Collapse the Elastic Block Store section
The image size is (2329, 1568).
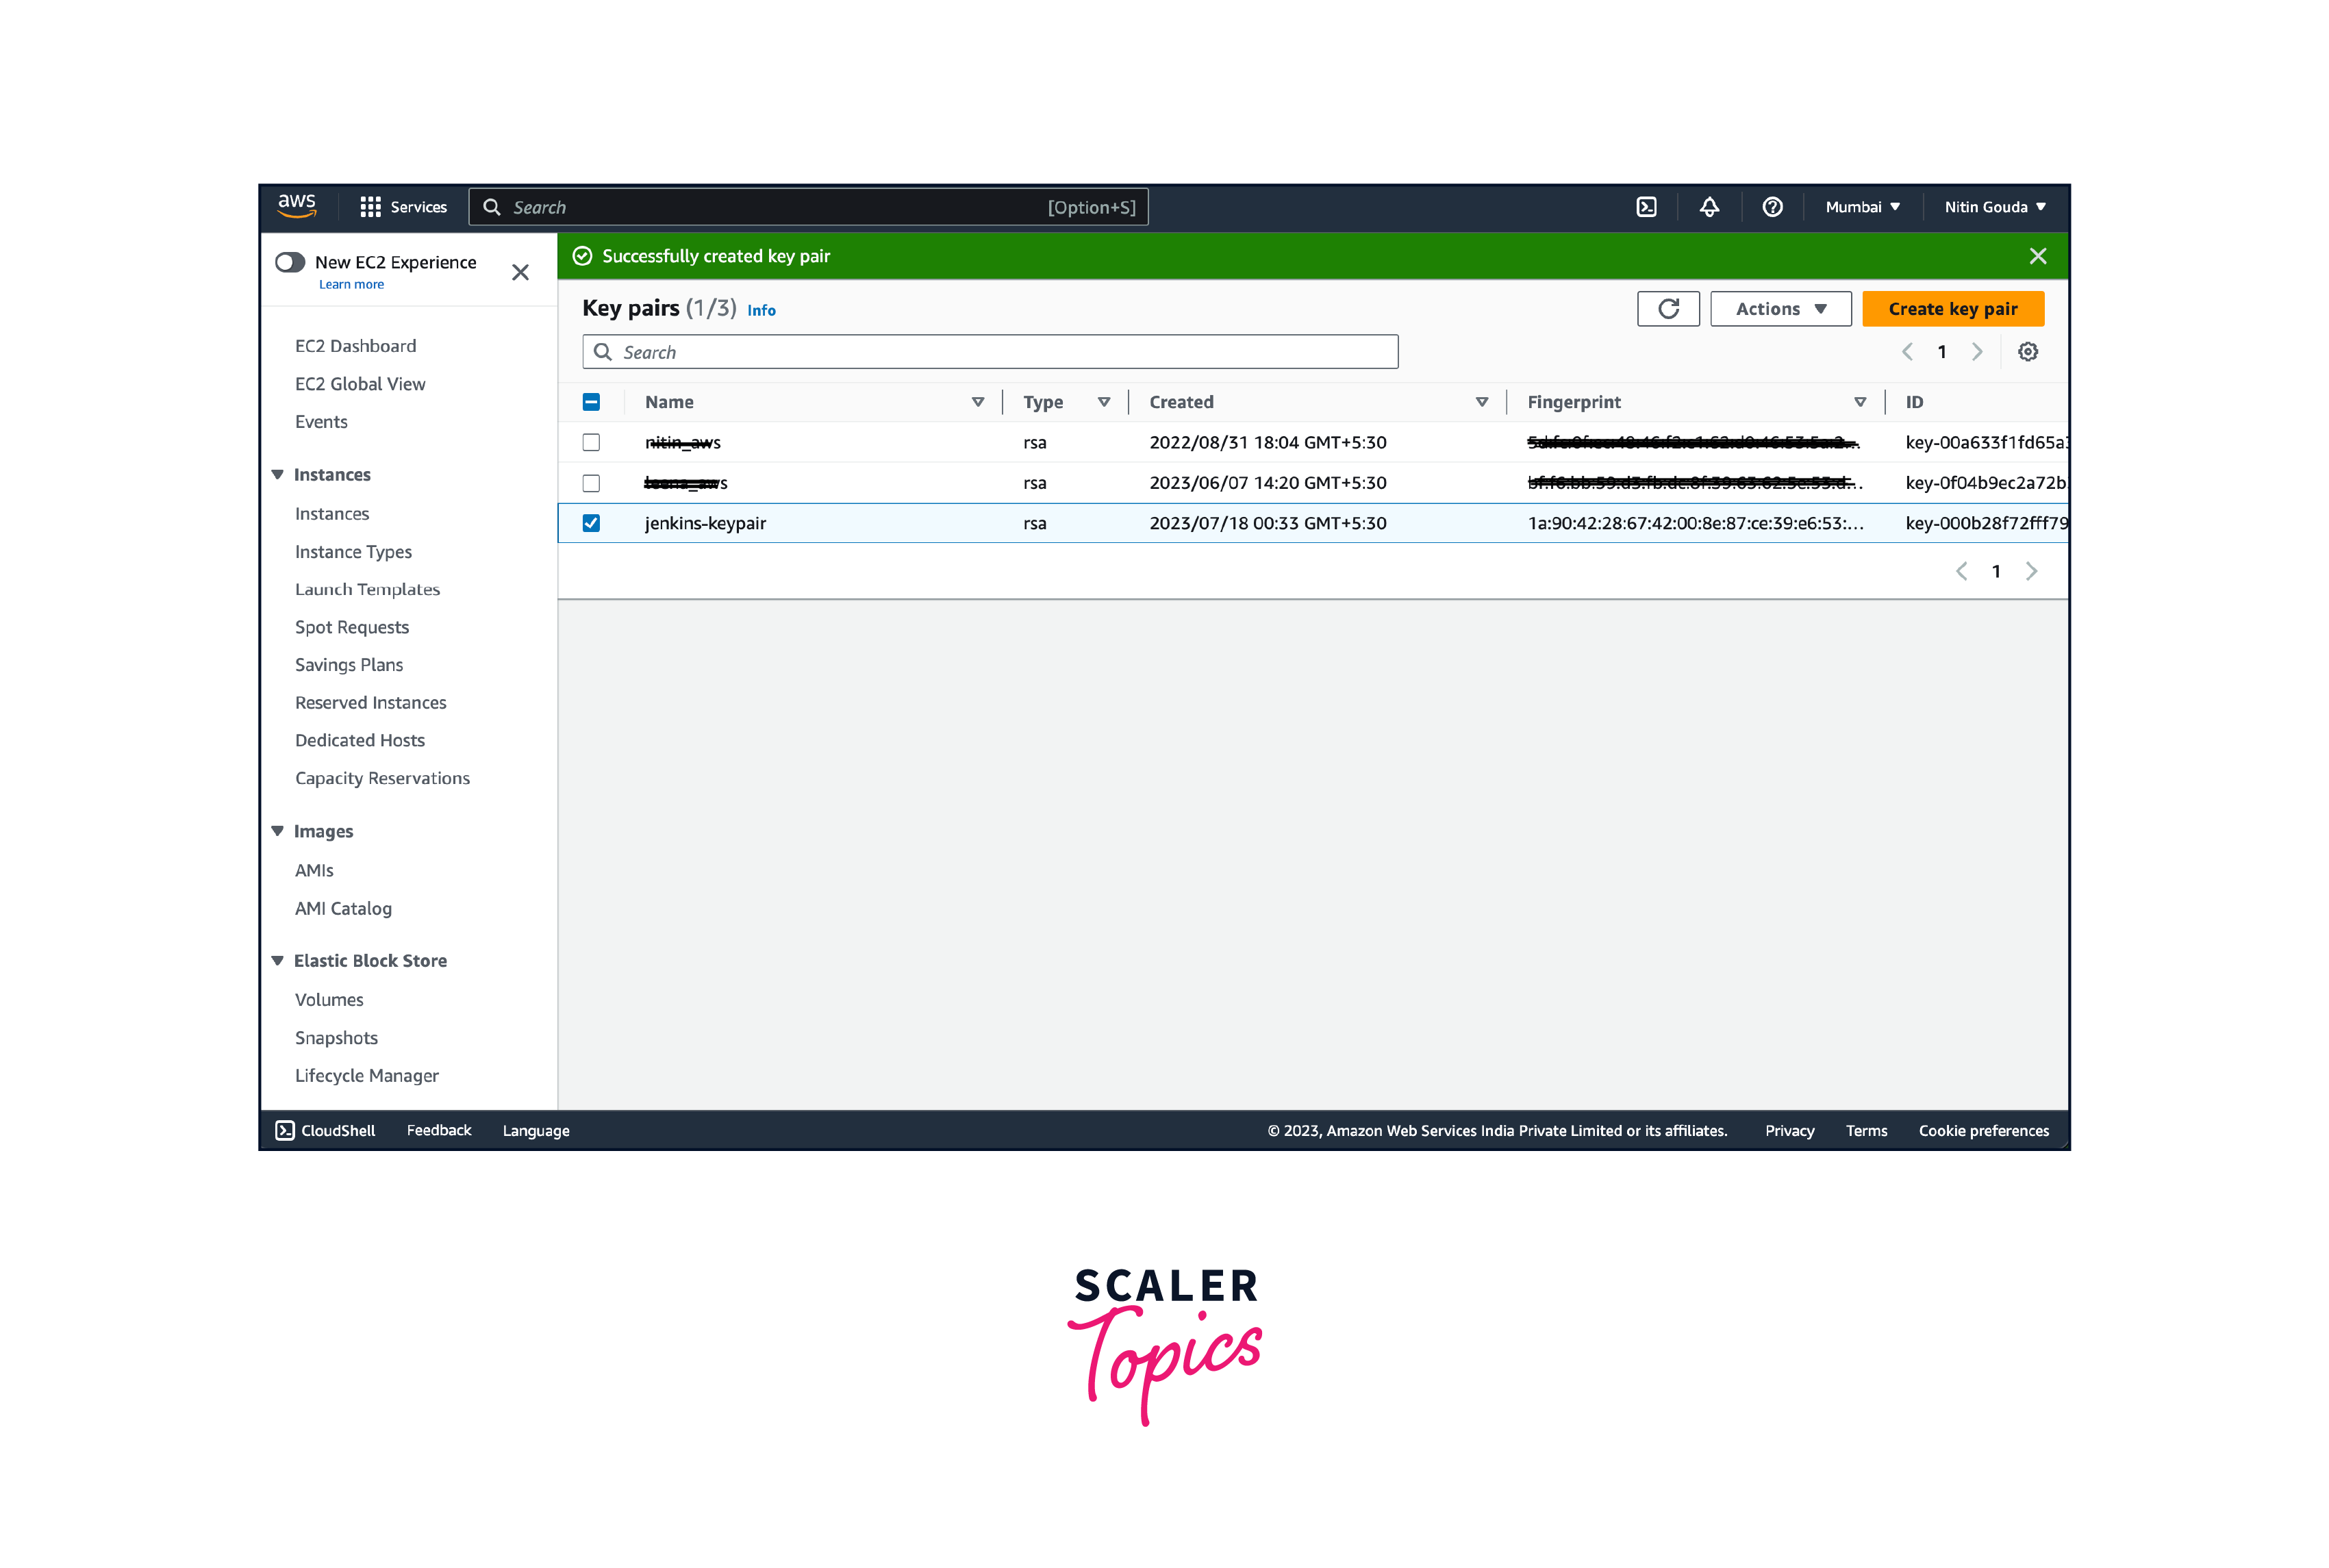[278, 960]
